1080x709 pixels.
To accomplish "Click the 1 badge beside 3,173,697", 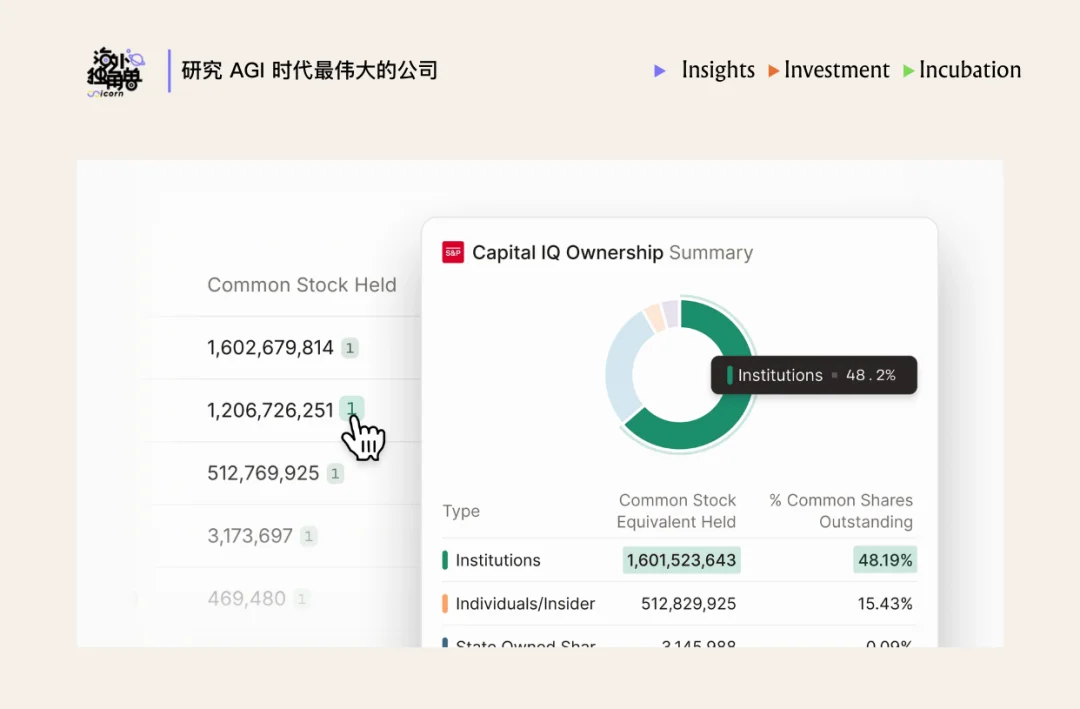I will pos(310,535).
